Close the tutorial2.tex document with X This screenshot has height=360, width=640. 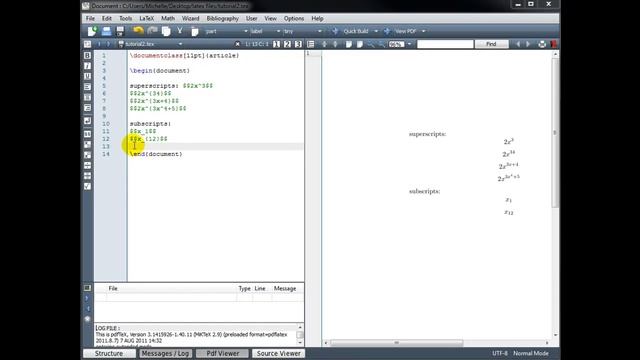pyautogui.click(x=237, y=44)
